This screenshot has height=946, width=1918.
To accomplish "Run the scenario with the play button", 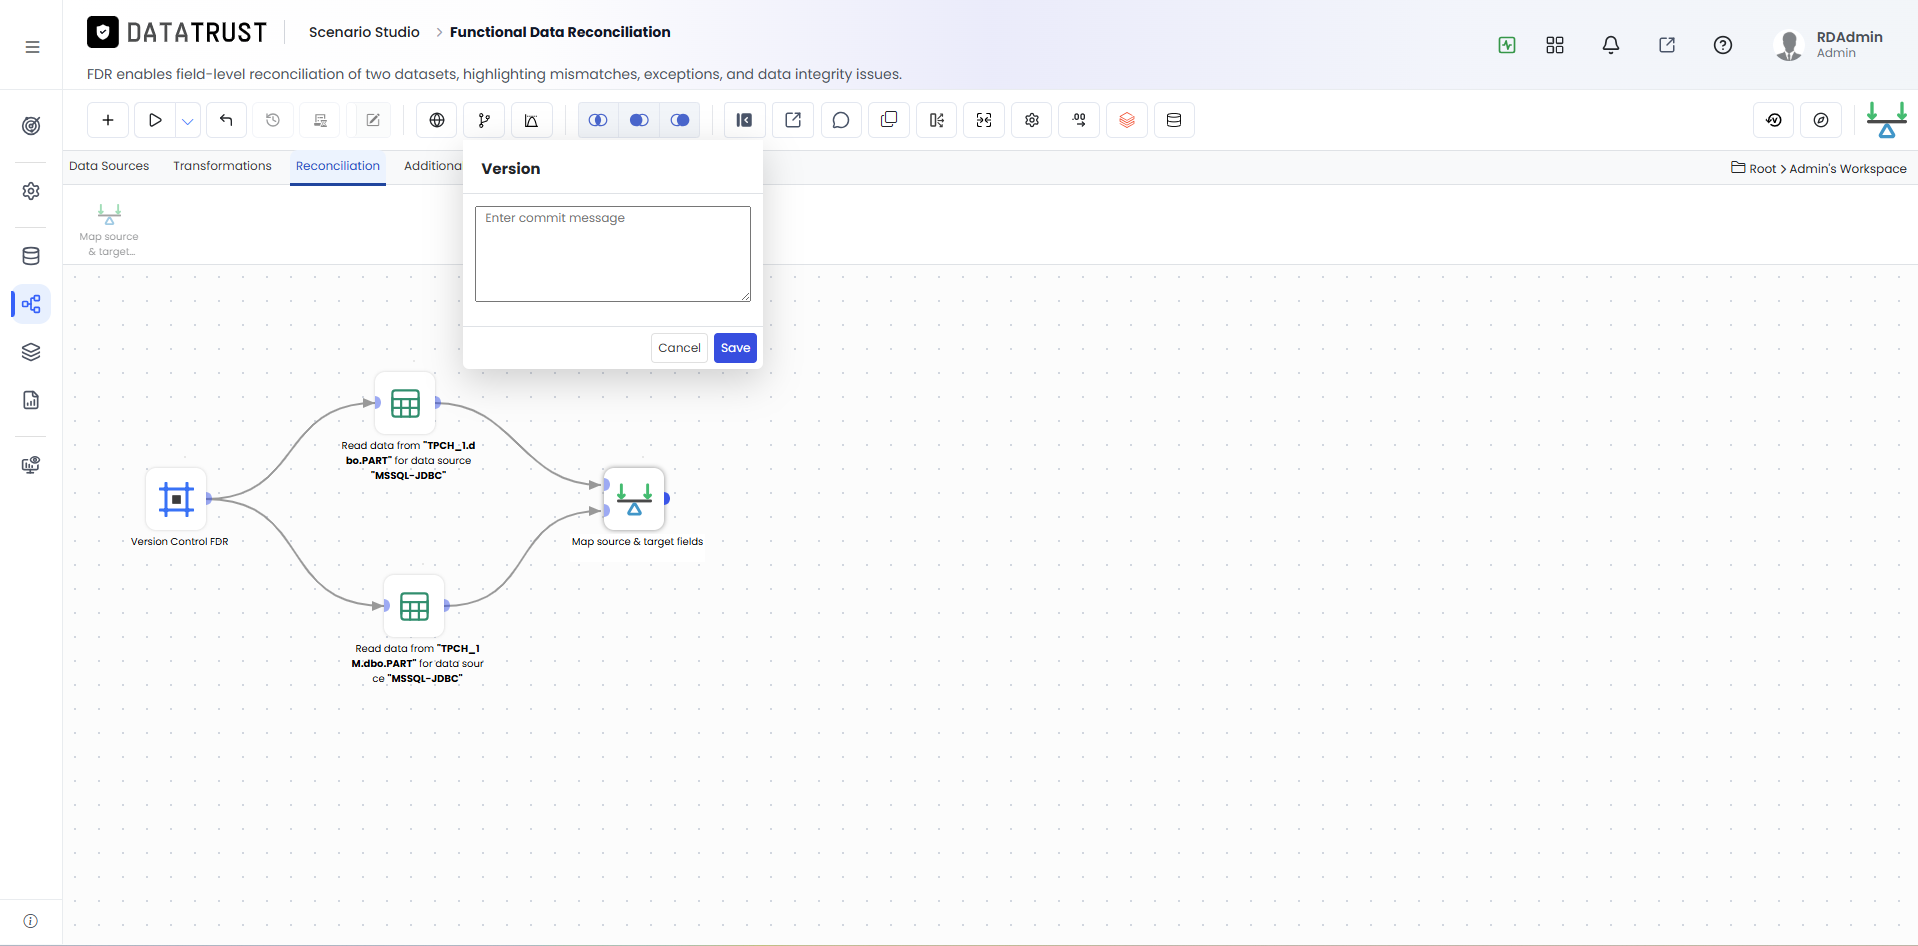I will coord(155,120).
